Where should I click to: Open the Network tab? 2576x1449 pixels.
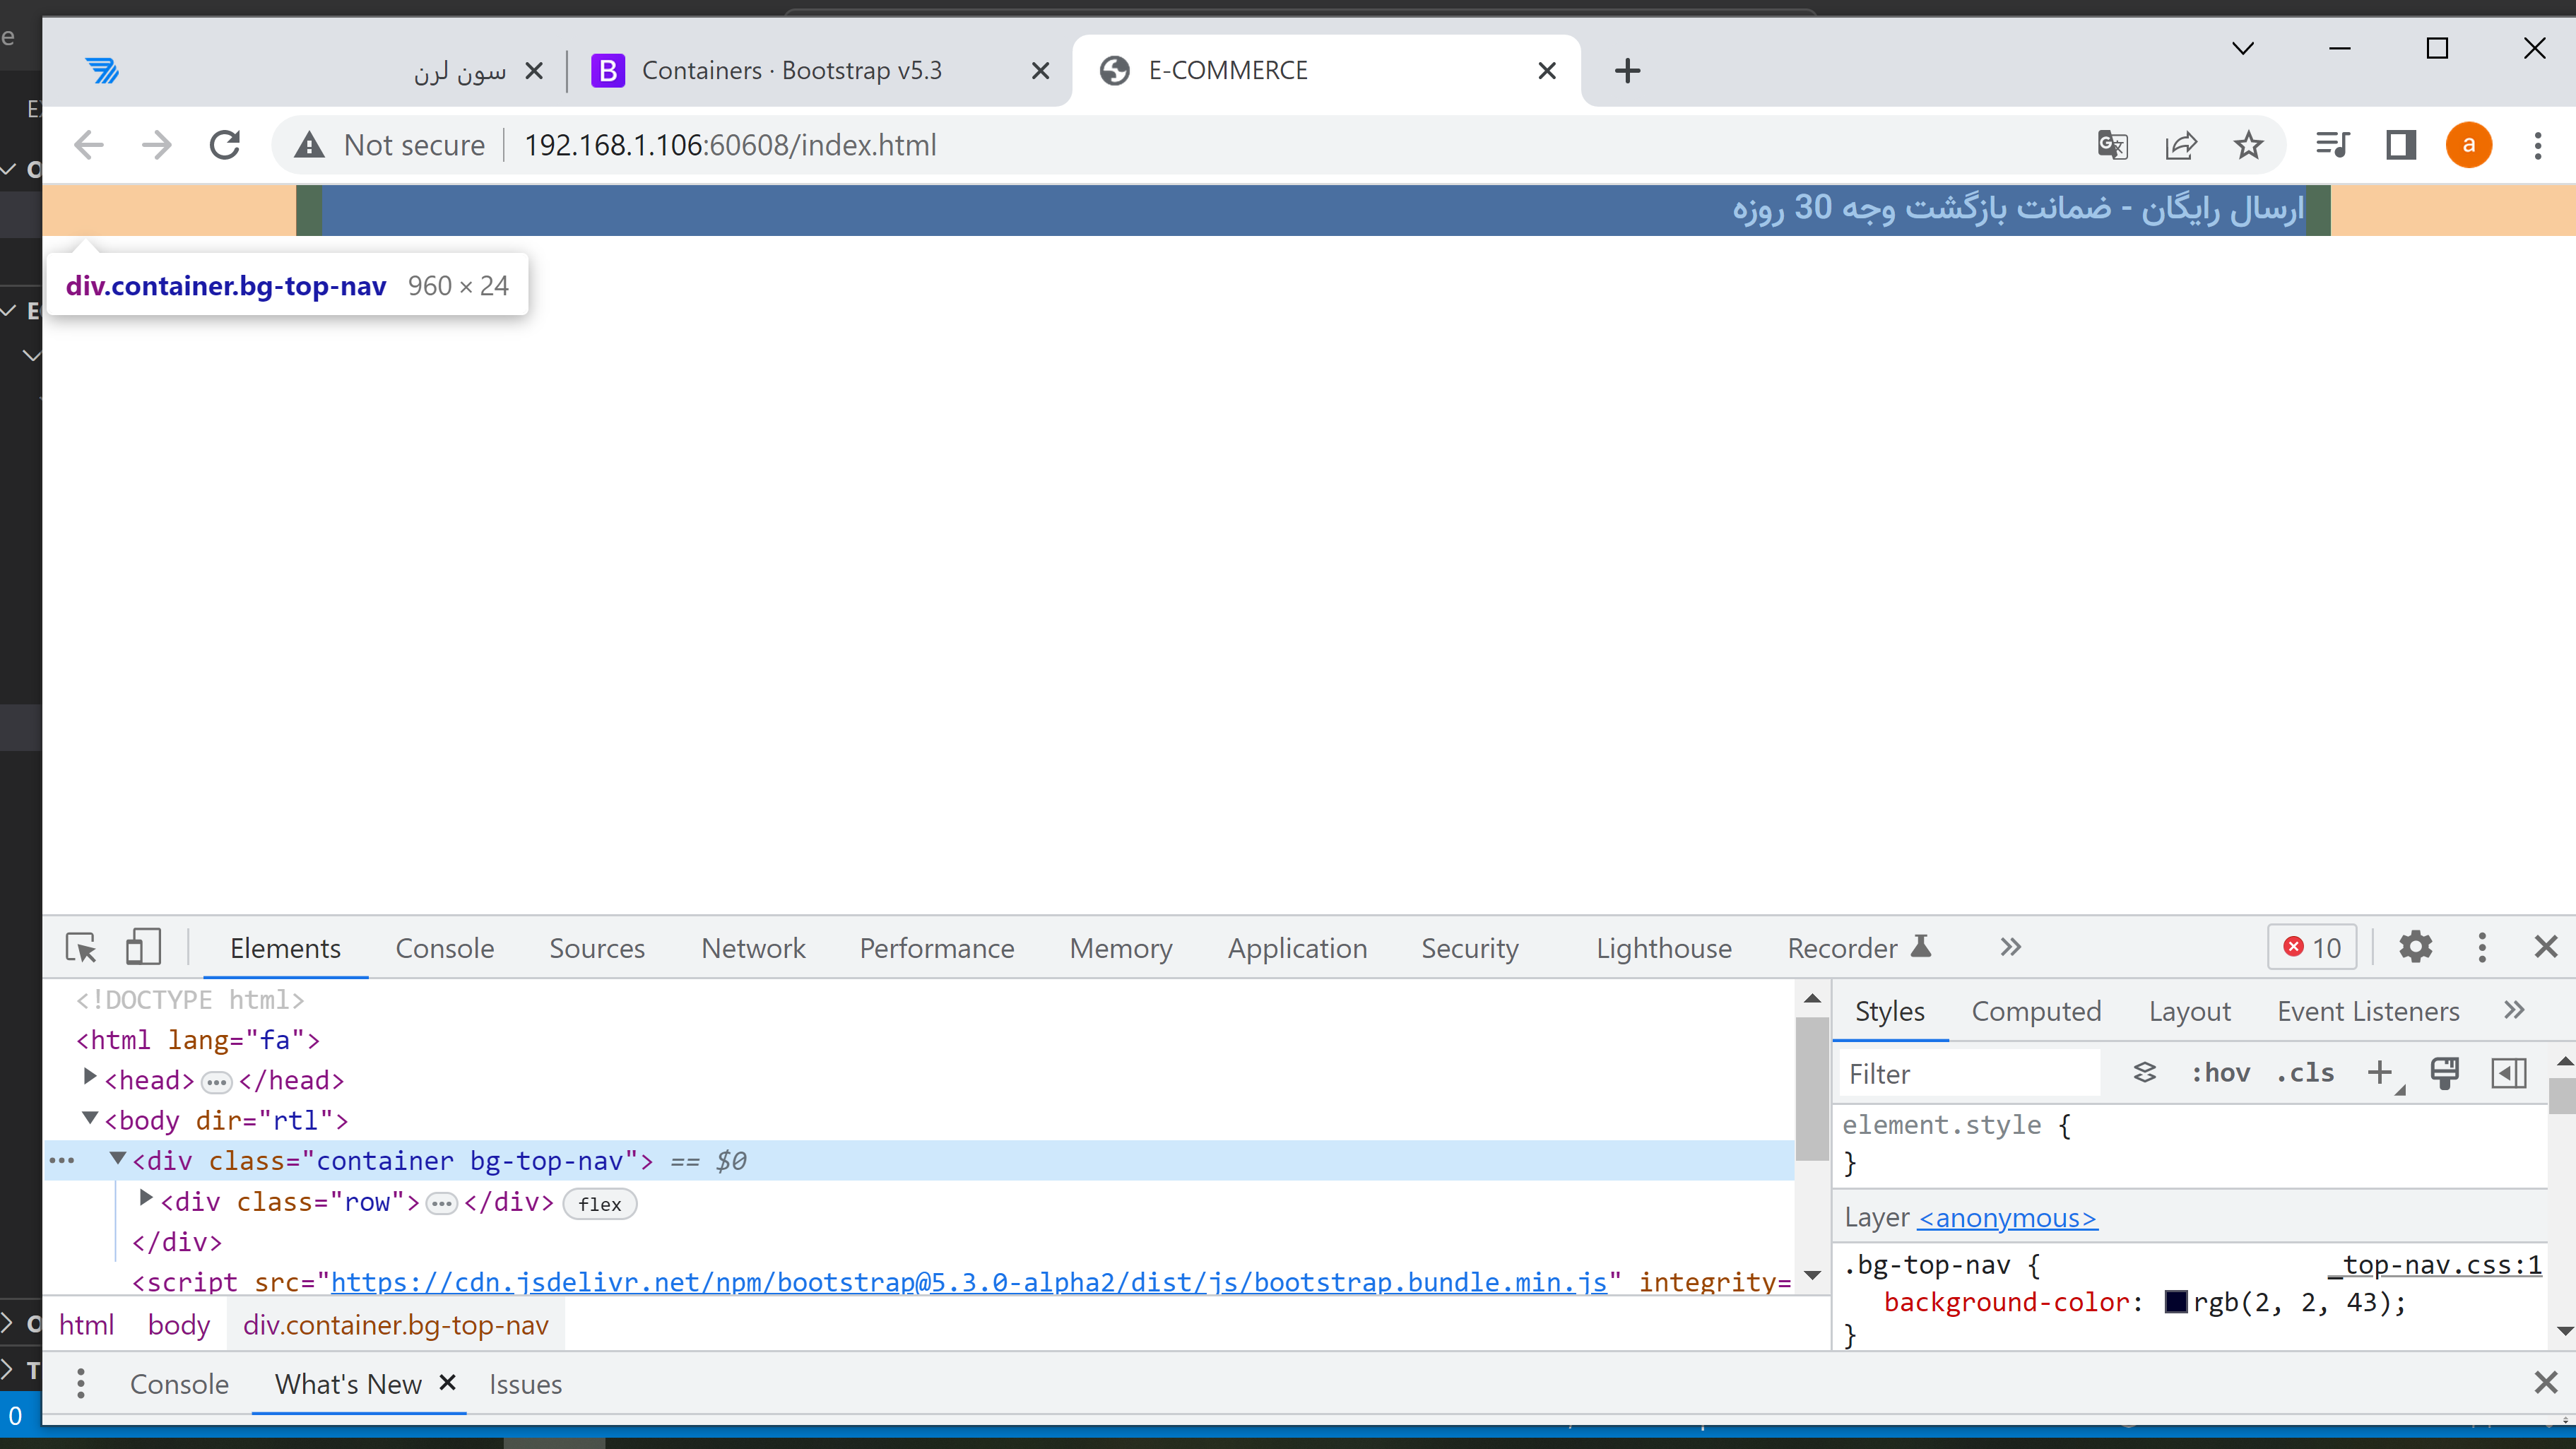click(753, 947)
